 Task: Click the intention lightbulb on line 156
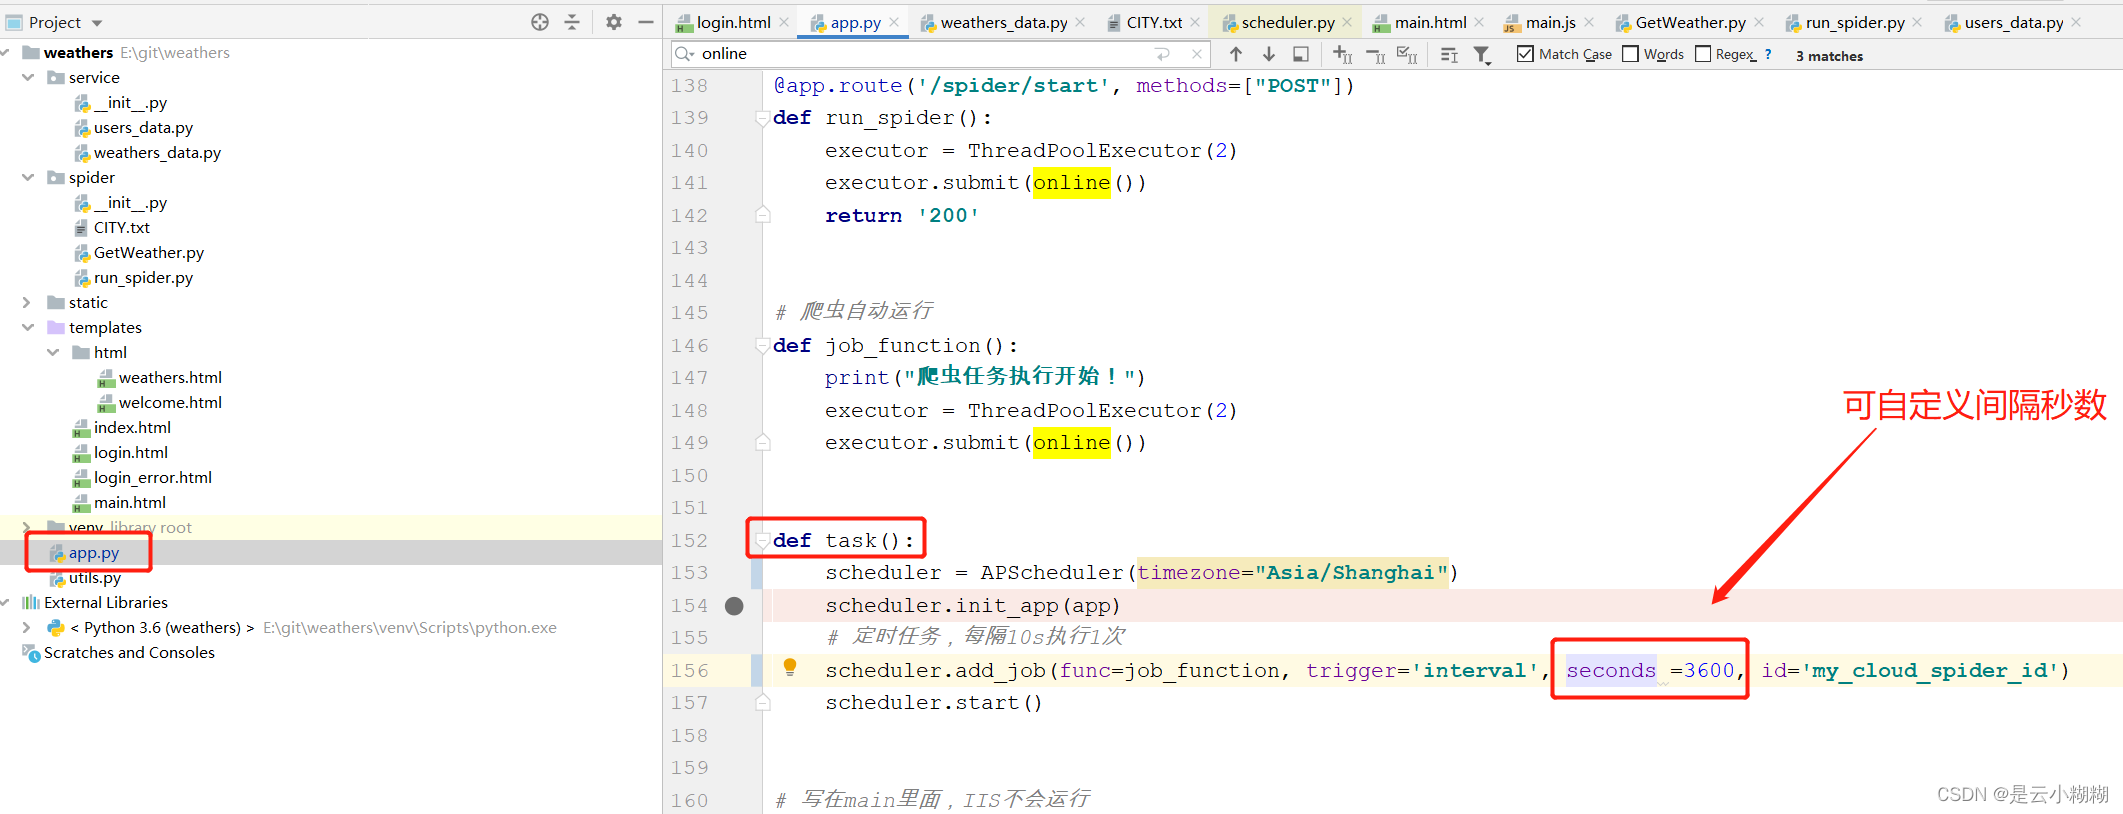point(790,667)
